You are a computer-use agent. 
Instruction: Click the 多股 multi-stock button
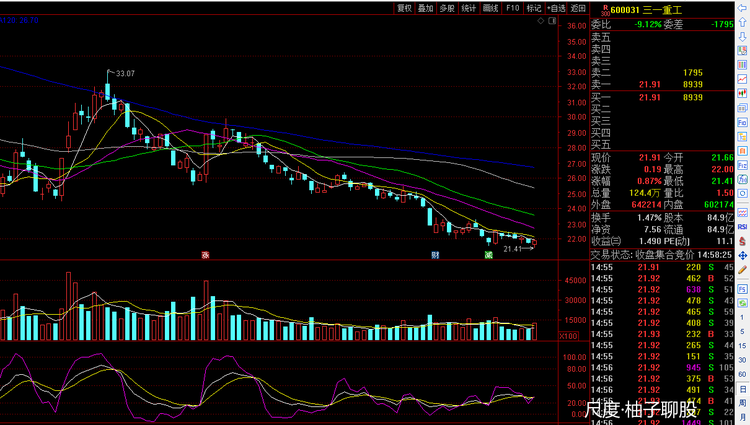coord(447,8)
